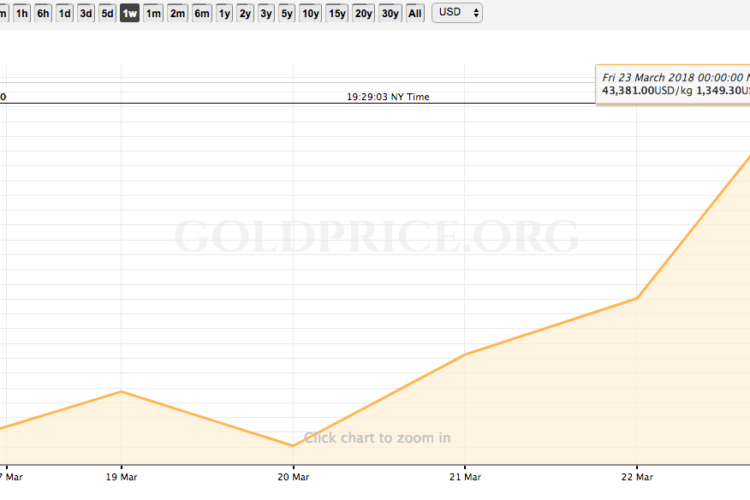Image resolution: width=750 pixels, height=500 pixels.
Task: Select the 6h time range button
Action: (43, 13)
